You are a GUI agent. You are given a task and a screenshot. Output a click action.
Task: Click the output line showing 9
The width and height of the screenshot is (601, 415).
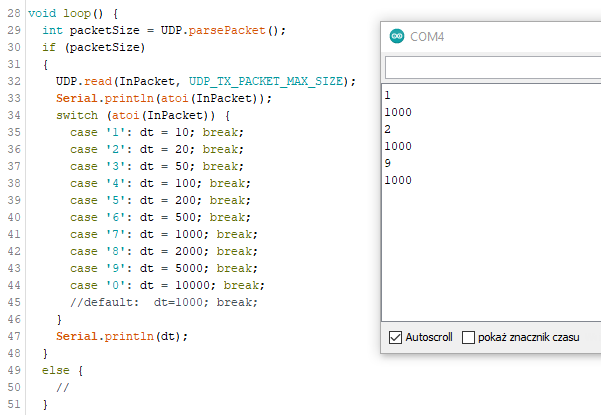388,163
